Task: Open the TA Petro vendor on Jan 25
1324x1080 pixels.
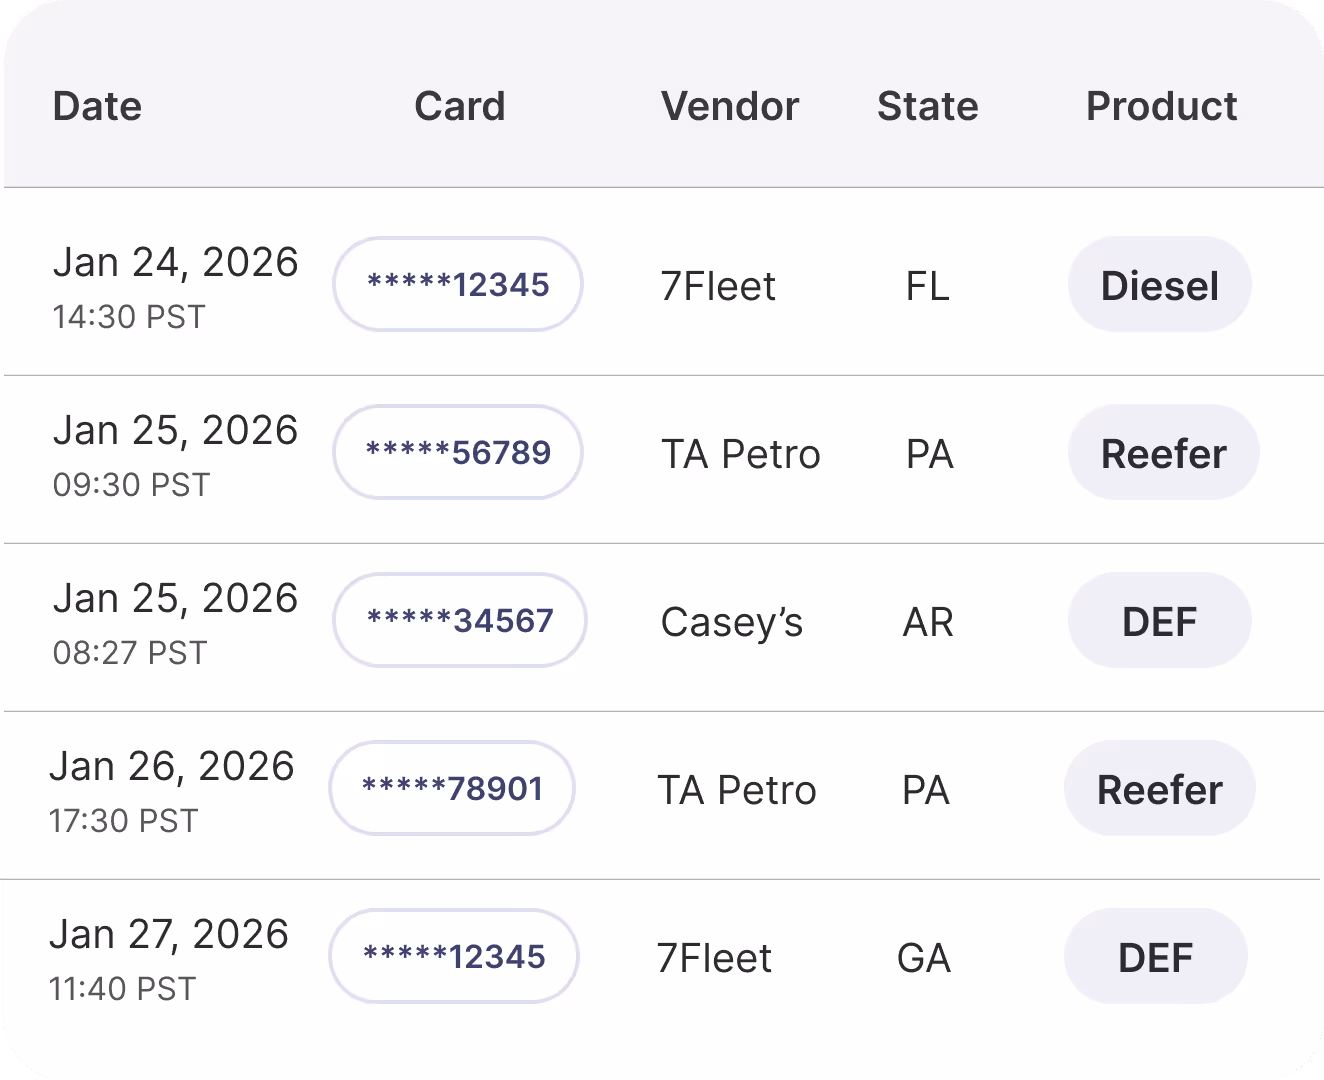Action: 740,453
